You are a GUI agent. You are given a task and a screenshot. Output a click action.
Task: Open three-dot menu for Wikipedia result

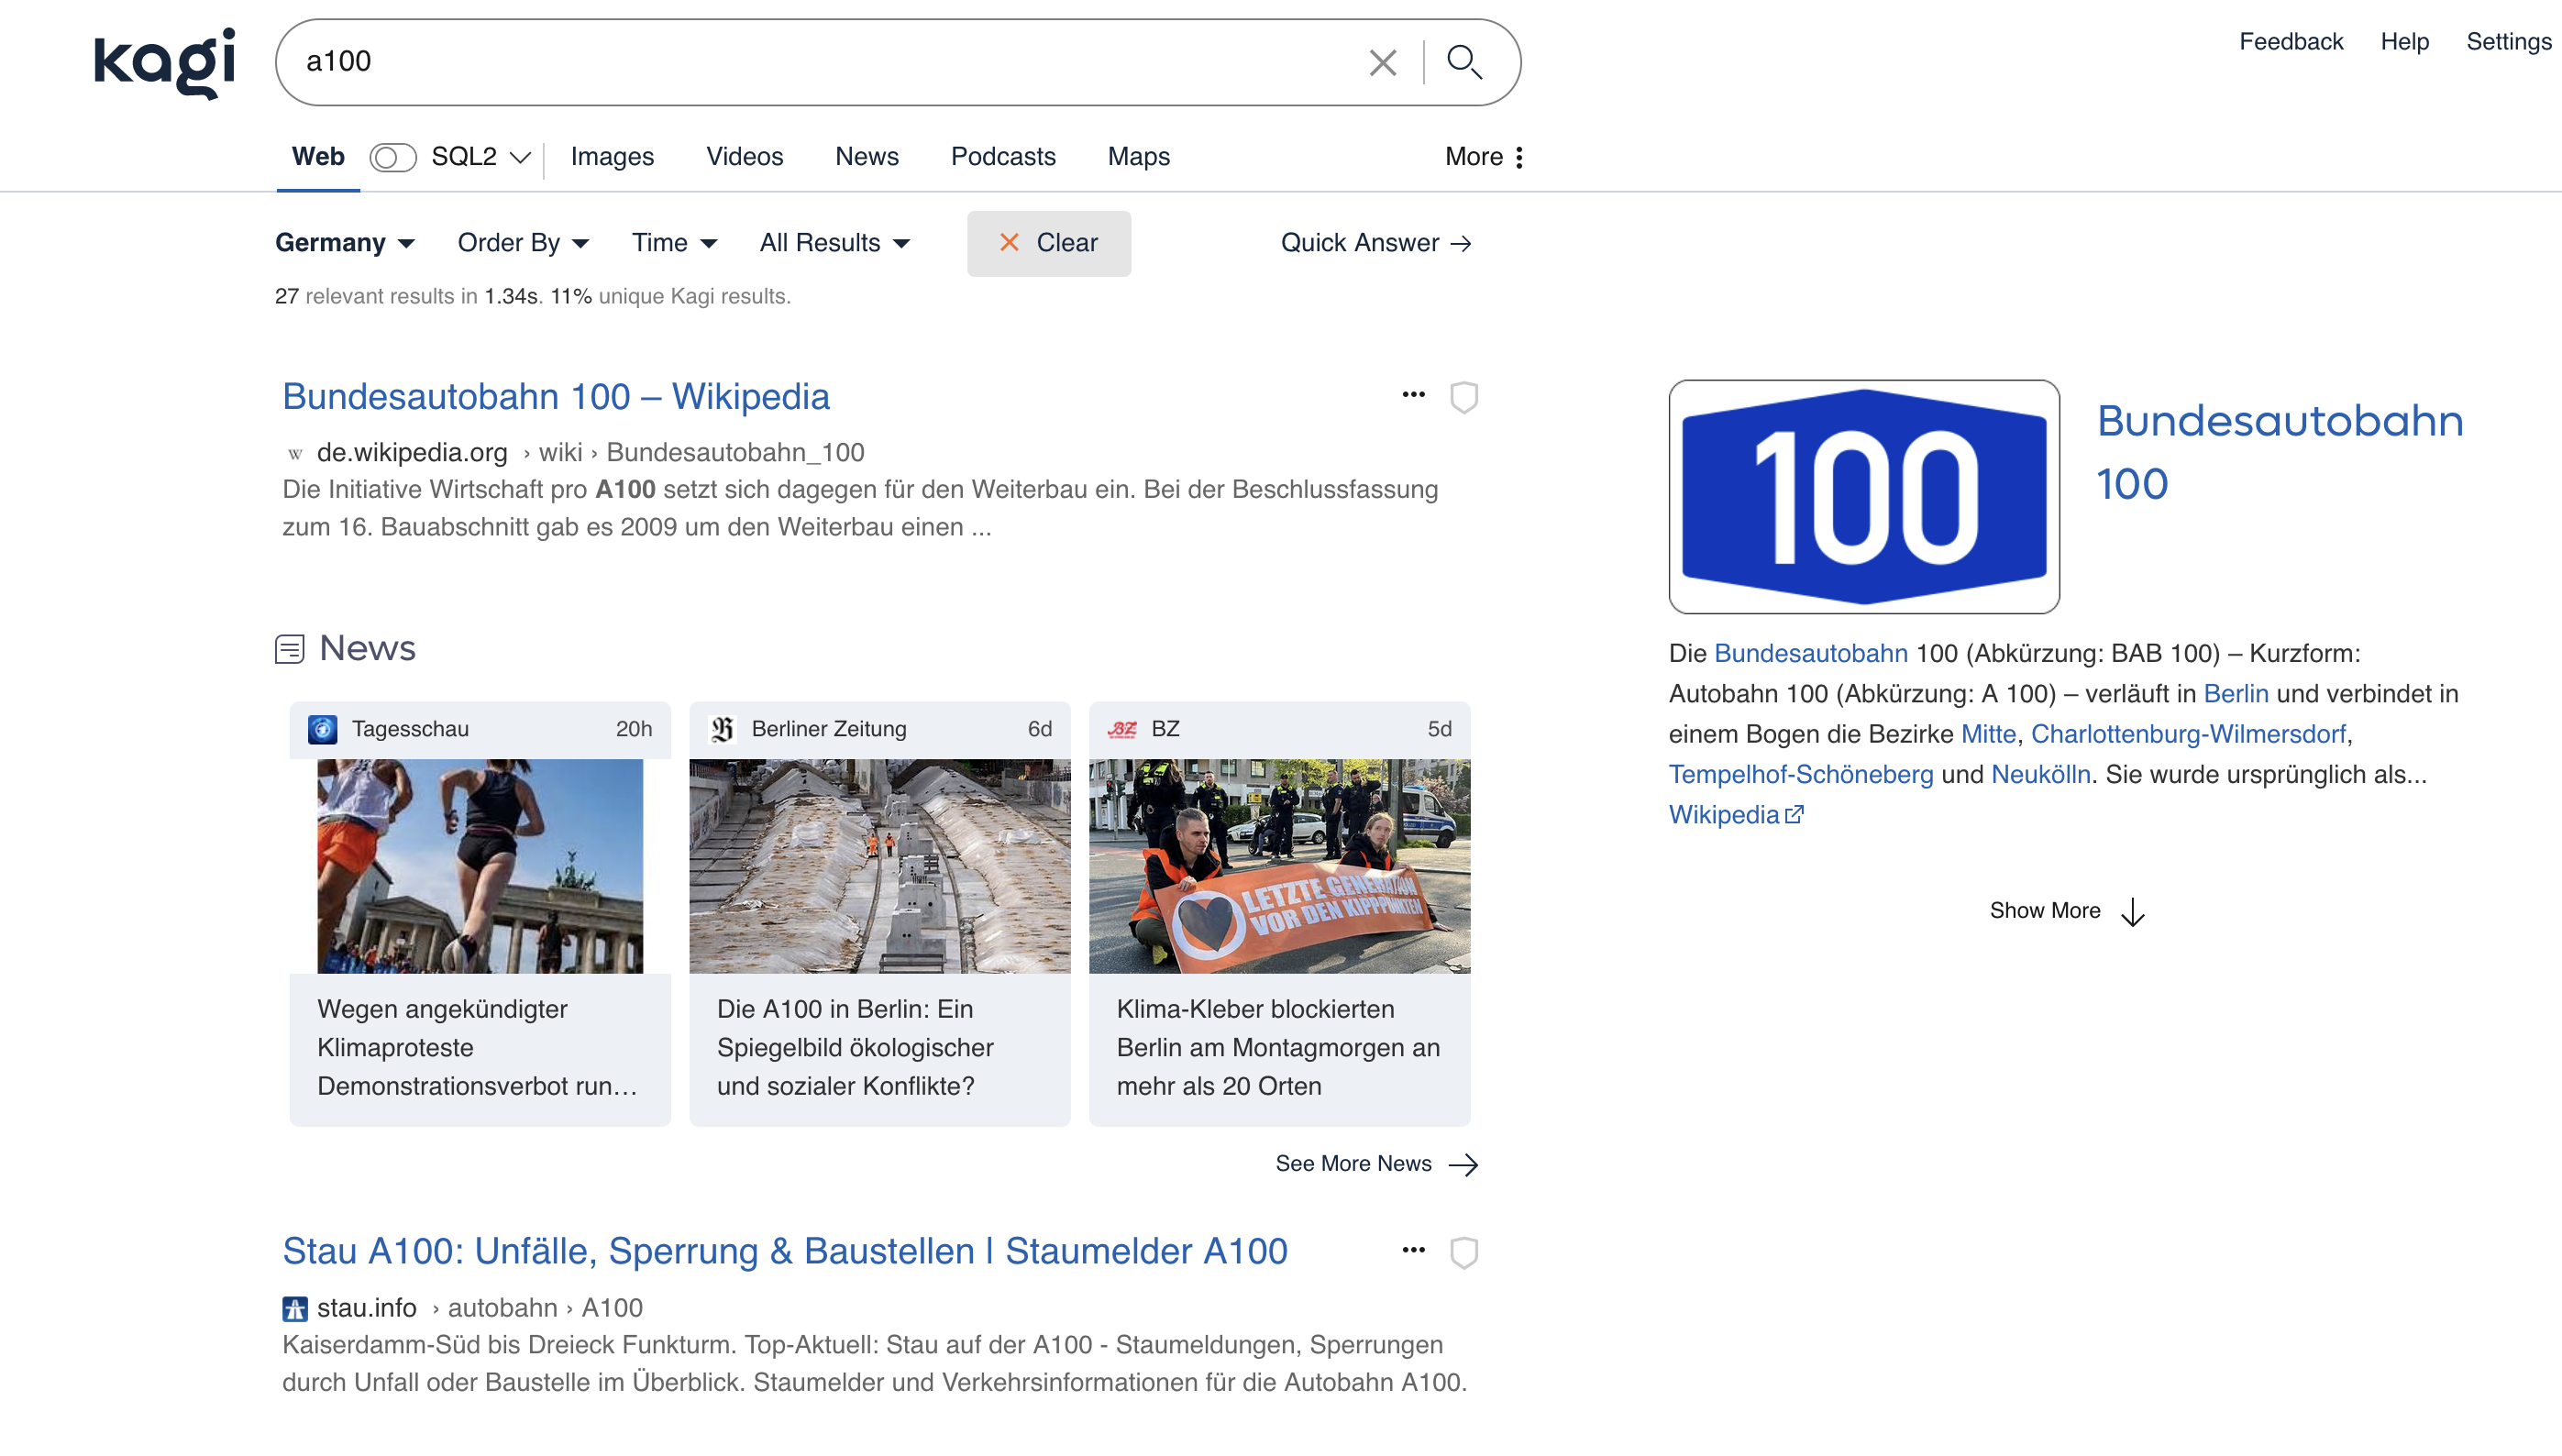point(1412,395)
